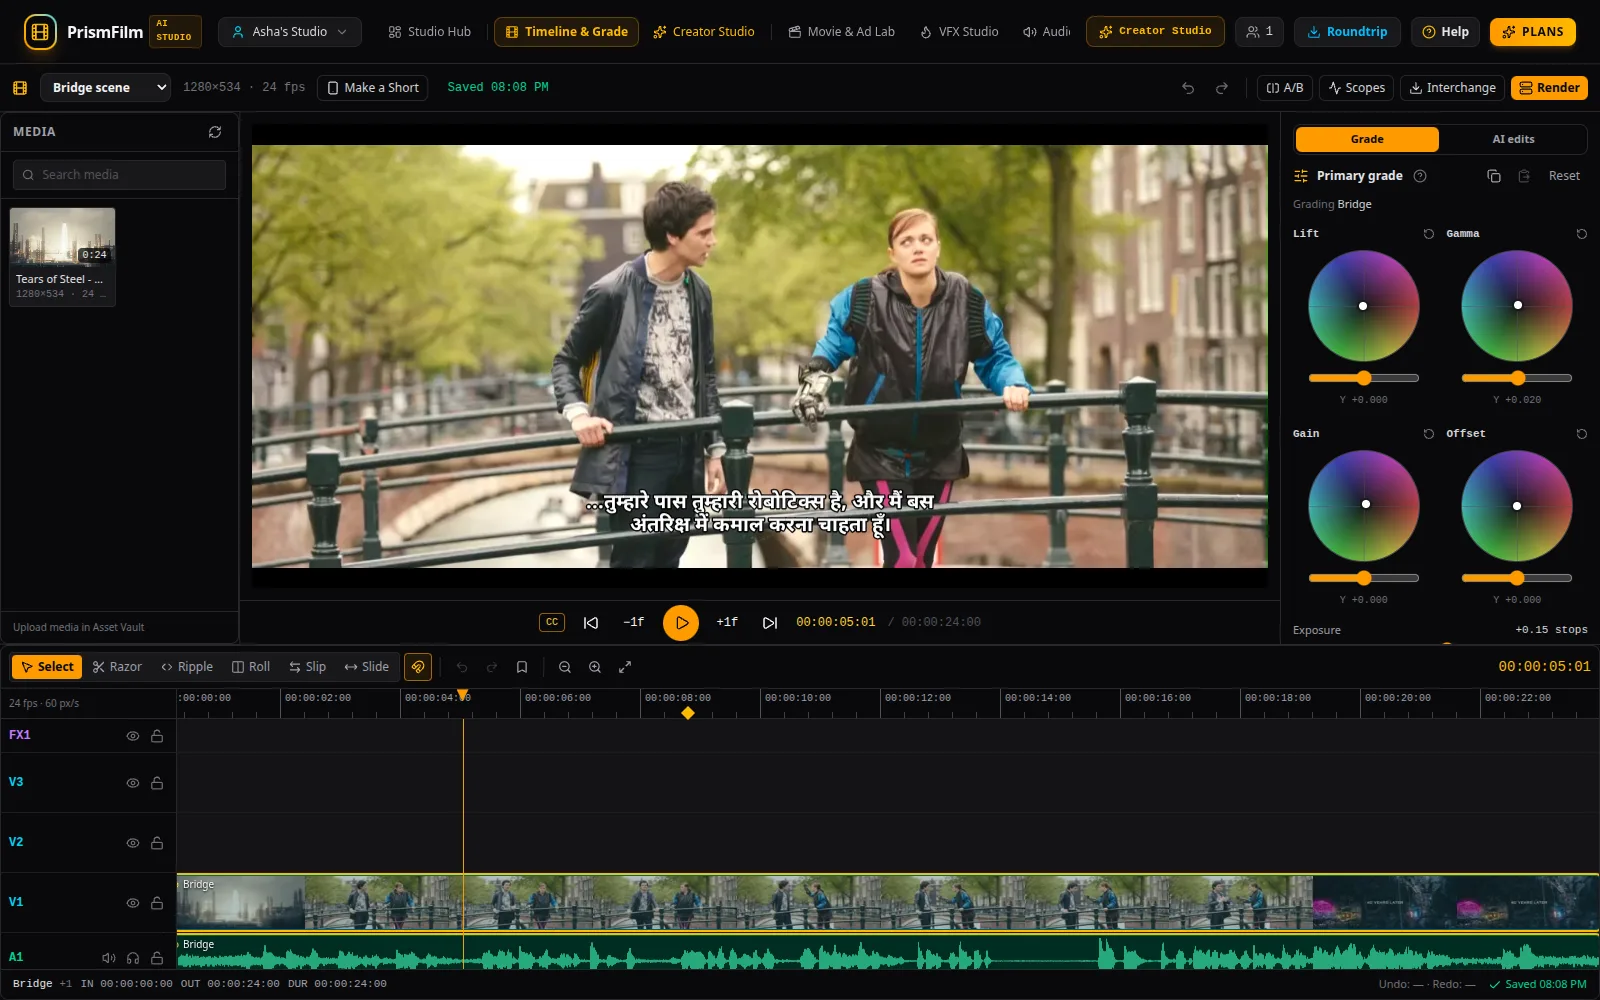Refresh the Media panel
This screenshot has height=1000, width=1600.
pyautogui.click(x=215, y=132)
